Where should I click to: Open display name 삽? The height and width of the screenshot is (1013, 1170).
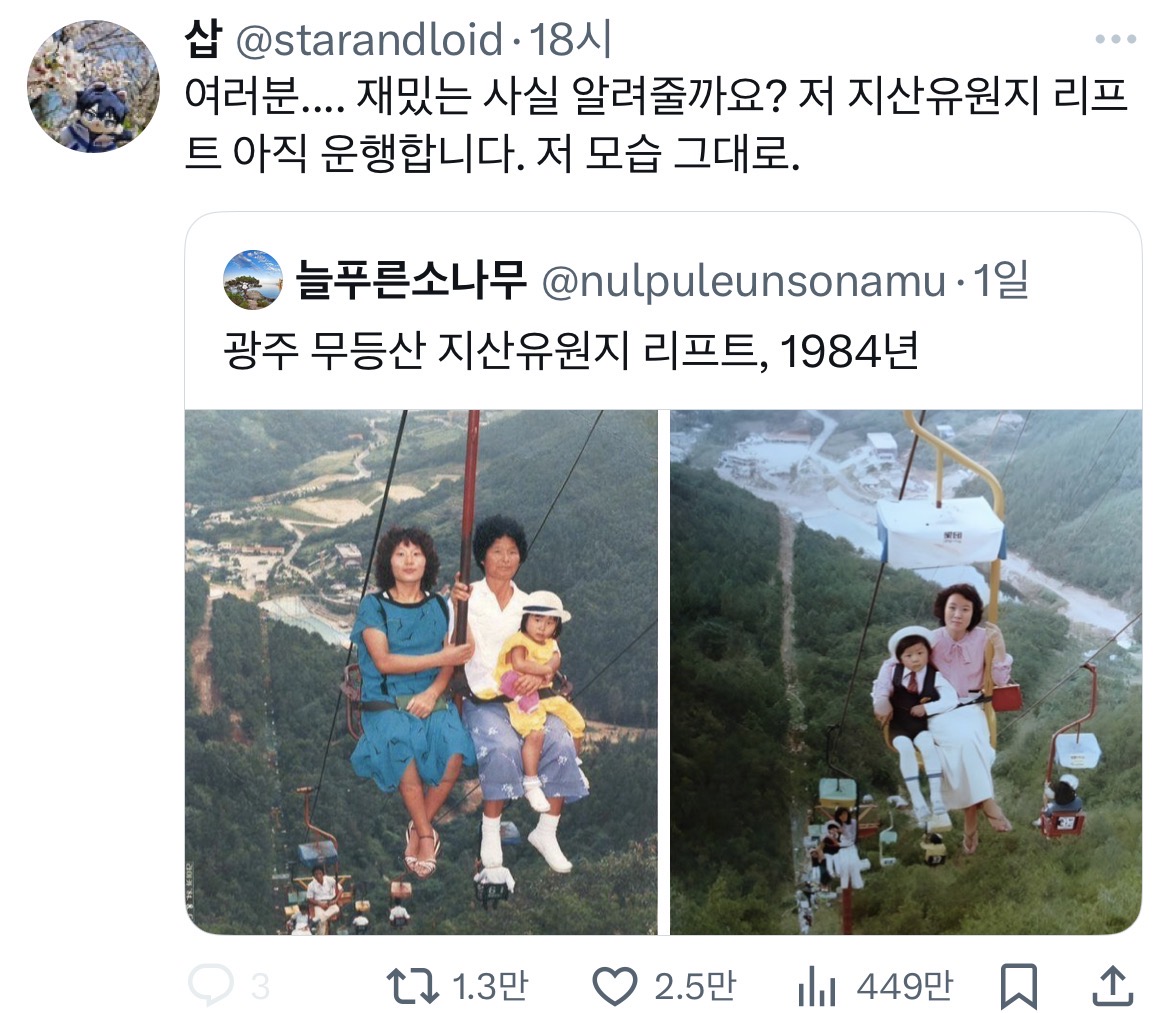pyautogui.click(x=204, y=39)
